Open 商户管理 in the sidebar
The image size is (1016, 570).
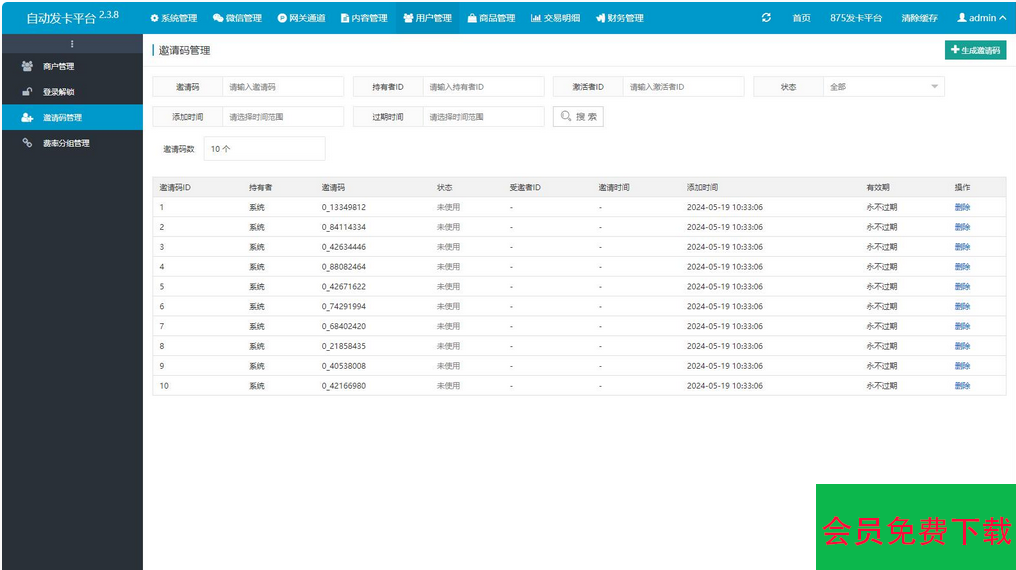click(x=58, y=67)
